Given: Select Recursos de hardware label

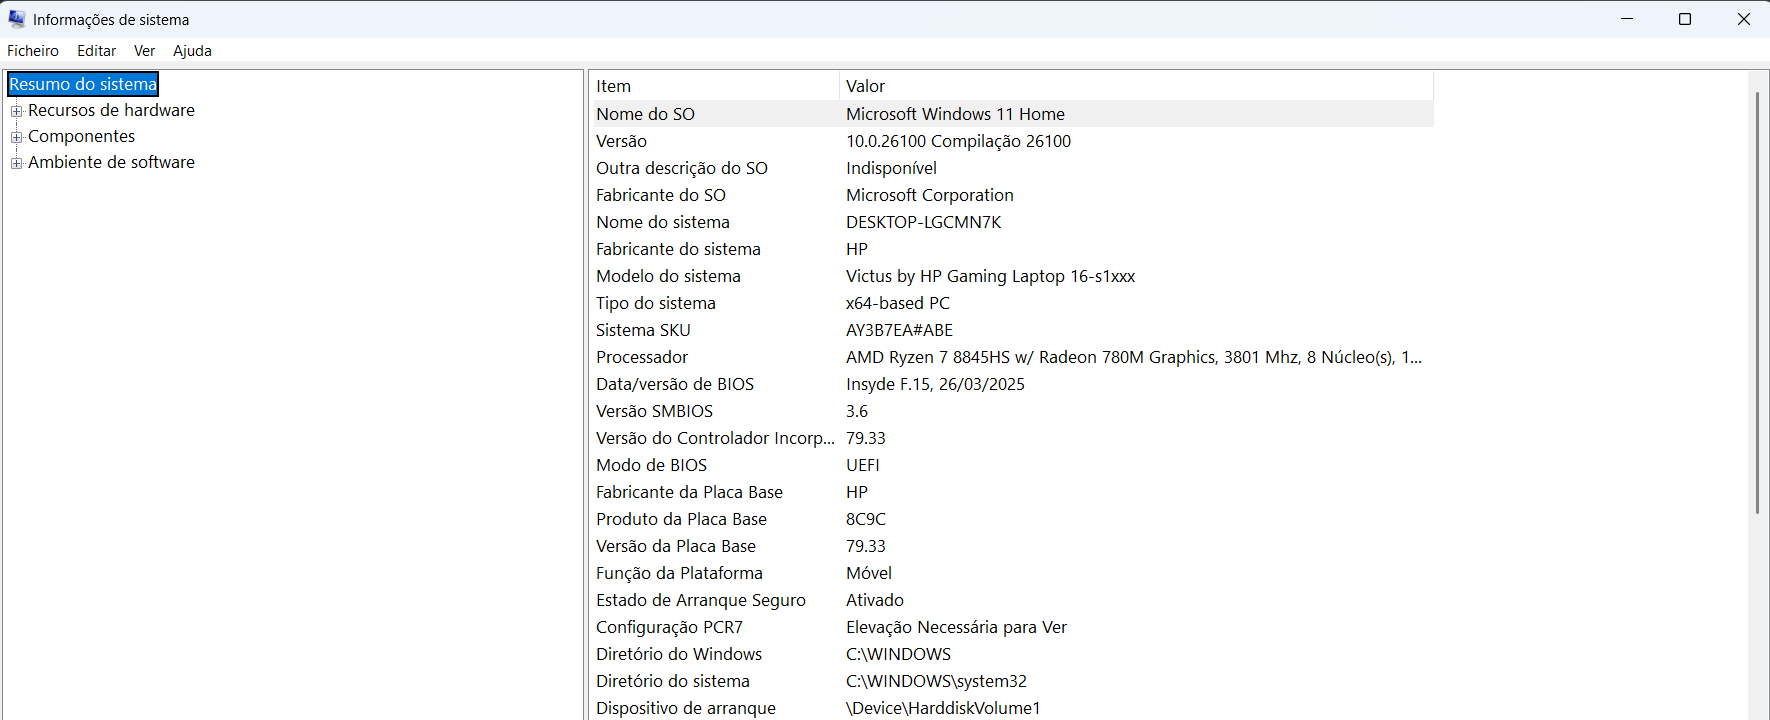Looking at the screenshot, I should coord(111,110).
